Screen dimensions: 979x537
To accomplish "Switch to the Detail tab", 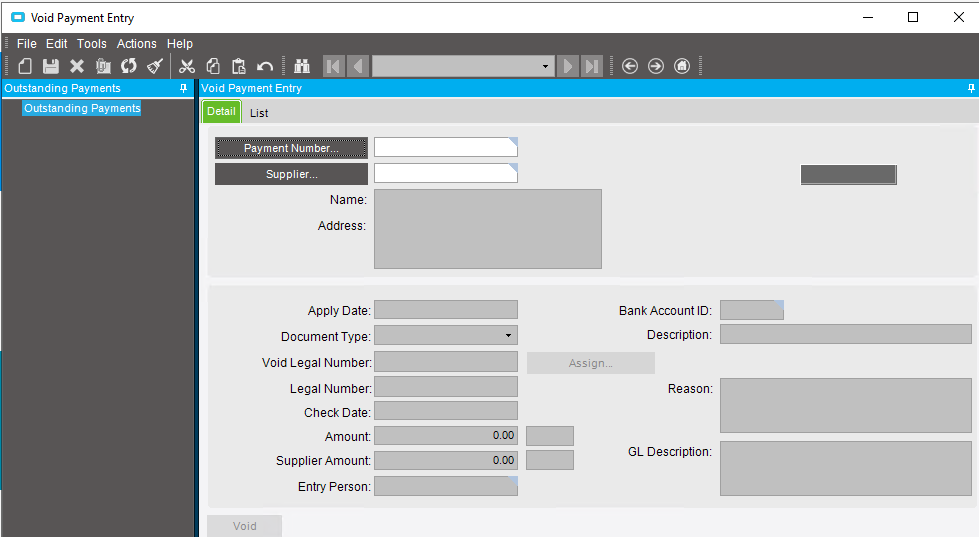I will point(221,111).
